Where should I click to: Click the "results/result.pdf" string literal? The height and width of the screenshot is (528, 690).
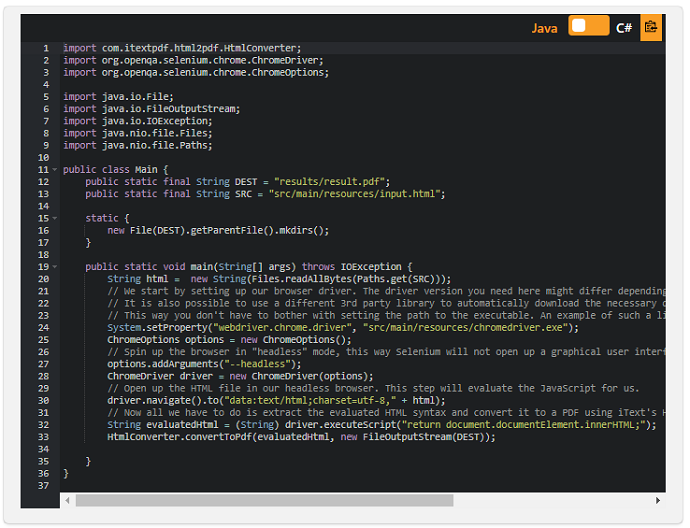[x=332, y=182]
